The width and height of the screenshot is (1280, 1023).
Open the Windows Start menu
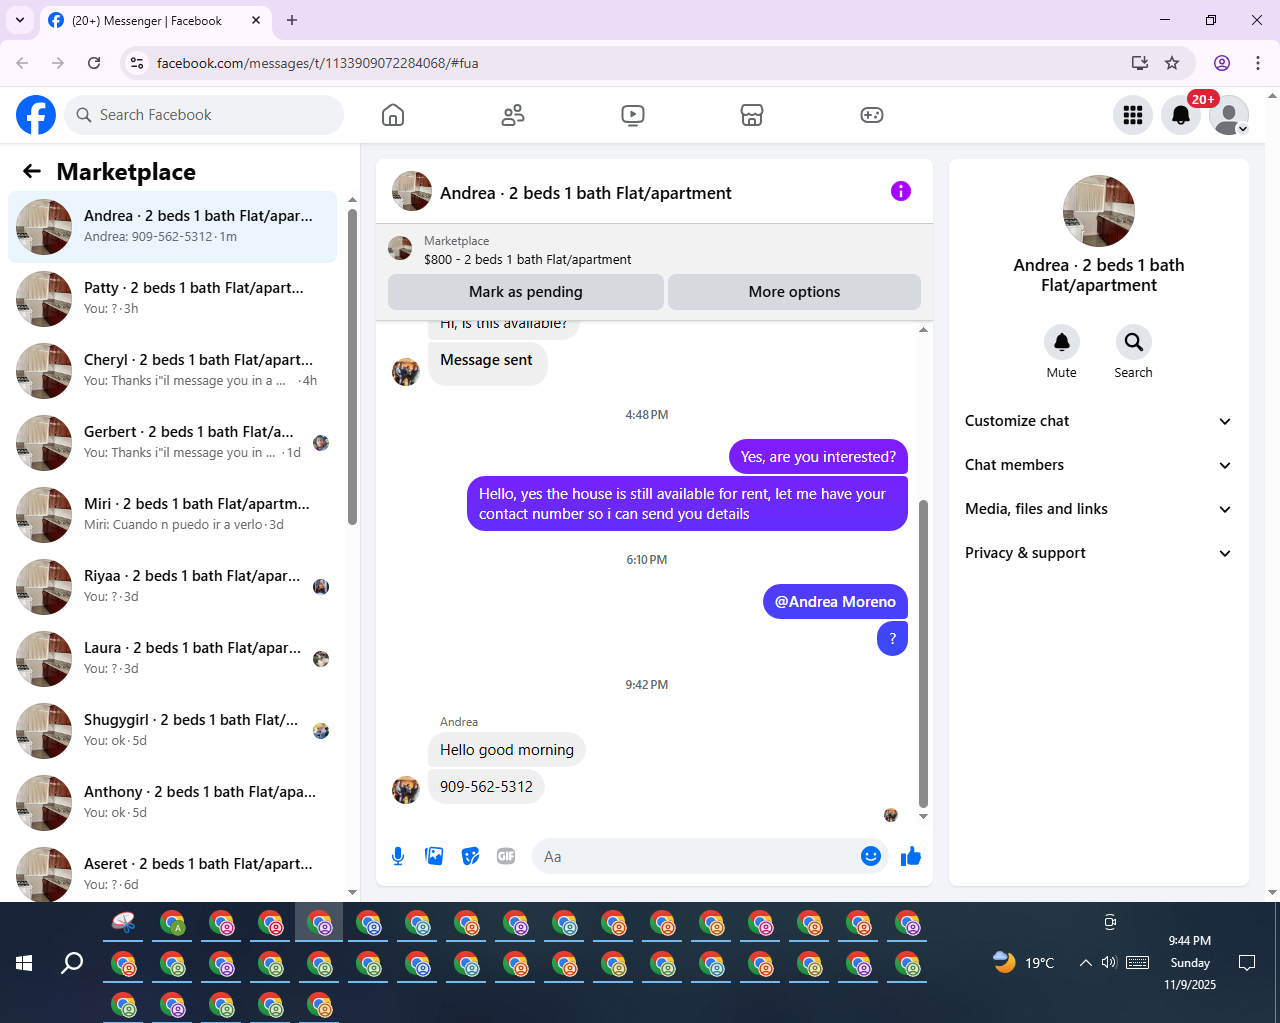(x=24, y=963)
